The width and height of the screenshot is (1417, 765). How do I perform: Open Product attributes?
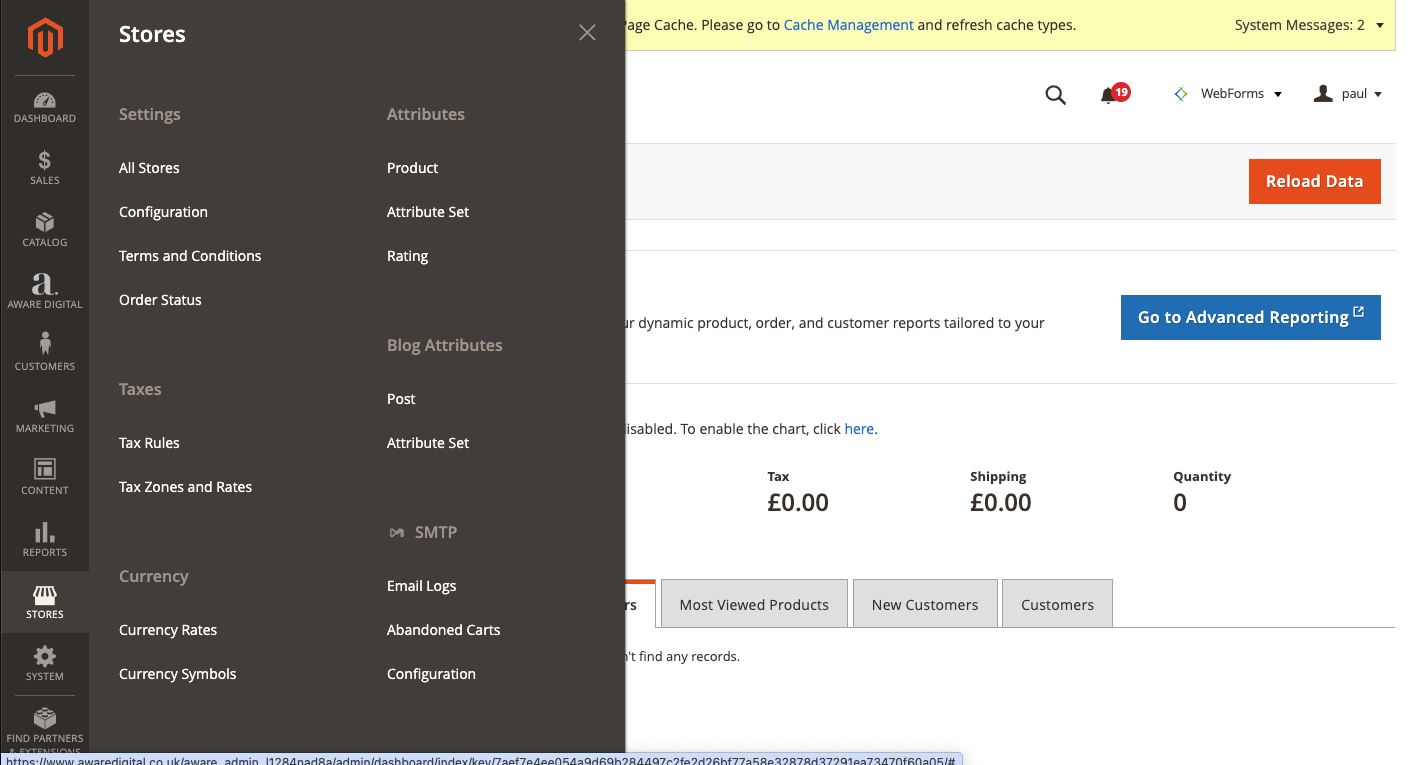click(412, 168)
